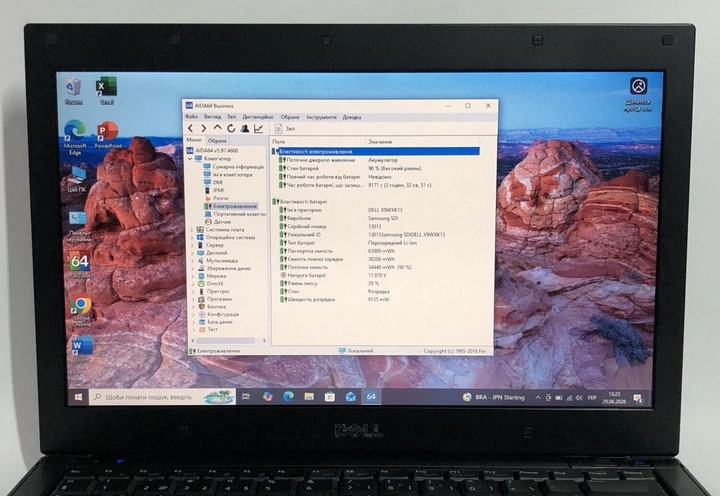
Task: Expand the Мережа node
Action: 192,276
